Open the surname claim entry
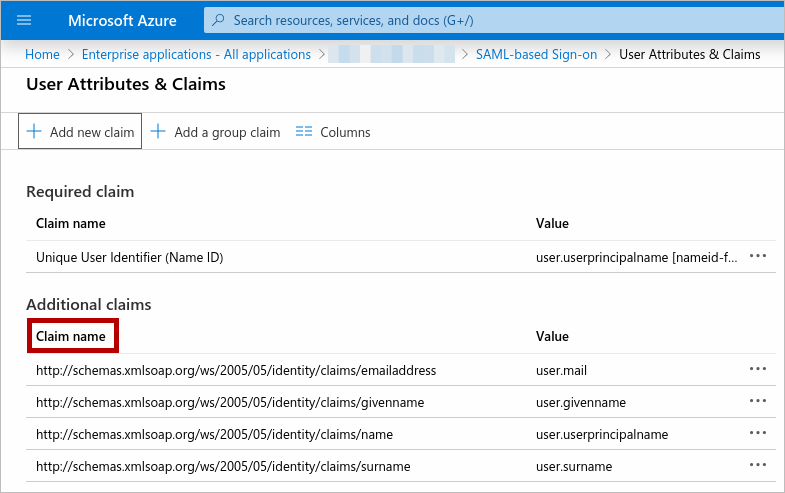This screenshot has height=493, width=785. point(223,466)
